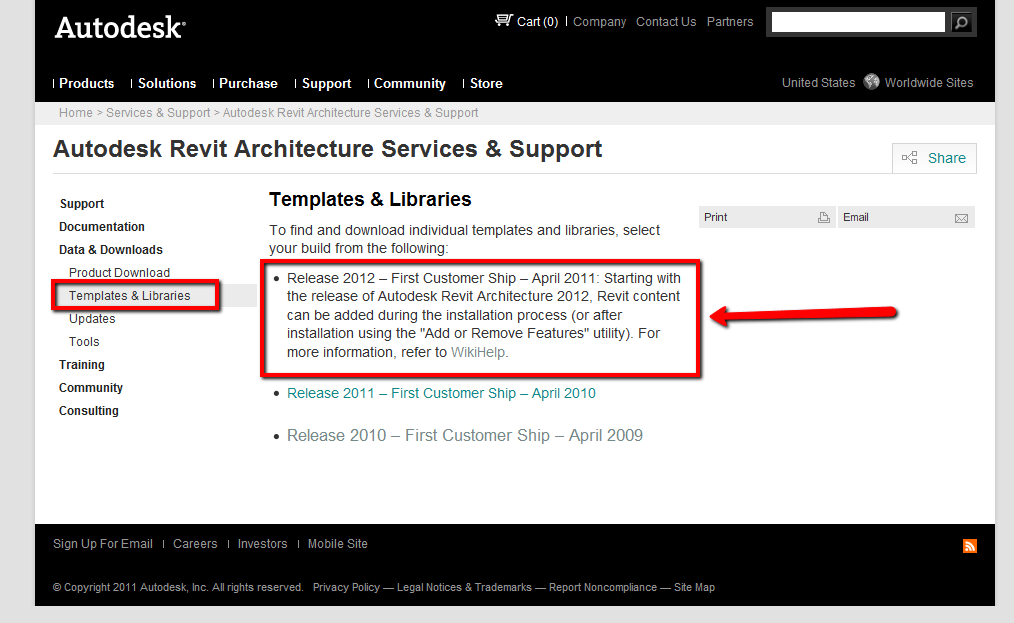The height and width of the screenshot is (623, 1014).
Task: Select Templates & Libraries sidebar item
Action: tap(130, 296)
